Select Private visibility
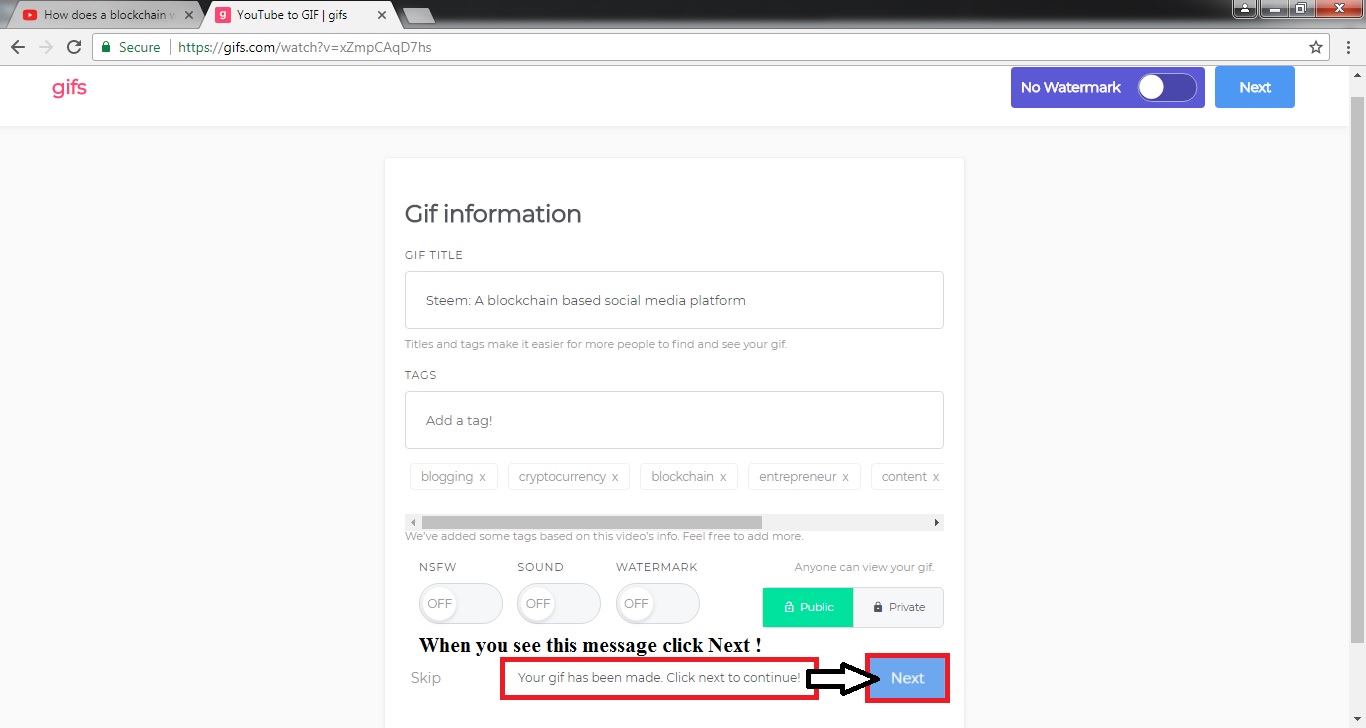 click(898, 607)
